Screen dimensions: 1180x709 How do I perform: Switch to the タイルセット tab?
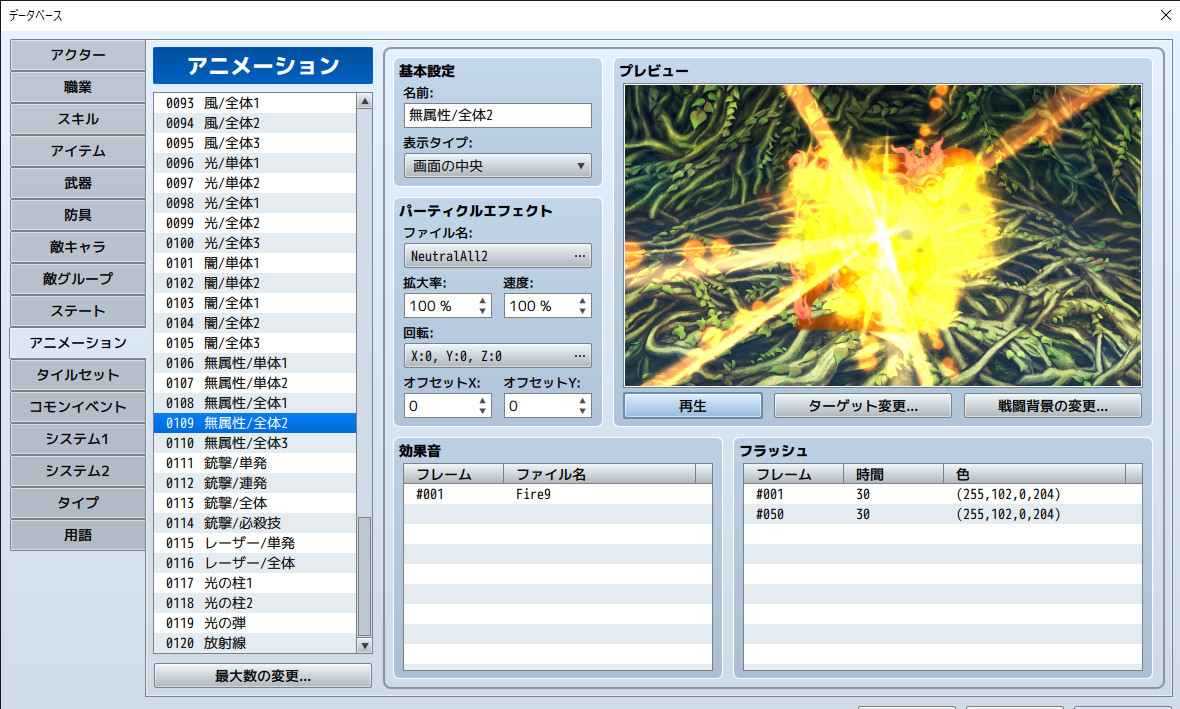(x=77, y=375)
